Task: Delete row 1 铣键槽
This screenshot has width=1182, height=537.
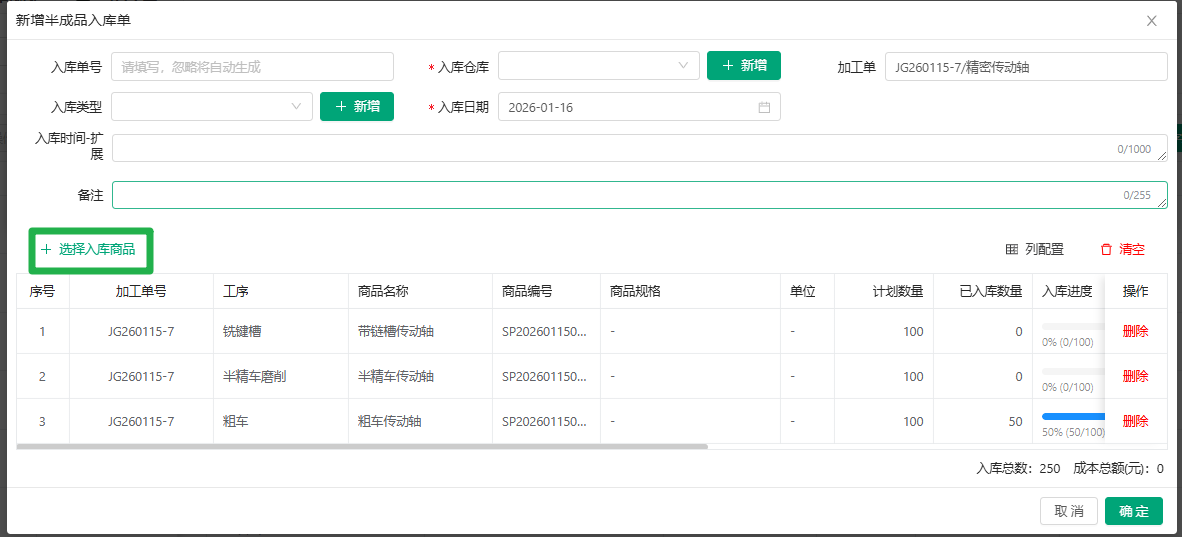Action: [x=1135, y=331]
